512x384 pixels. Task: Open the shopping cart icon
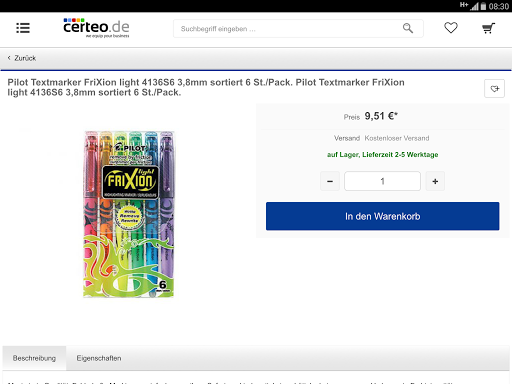tap(488, 28)
